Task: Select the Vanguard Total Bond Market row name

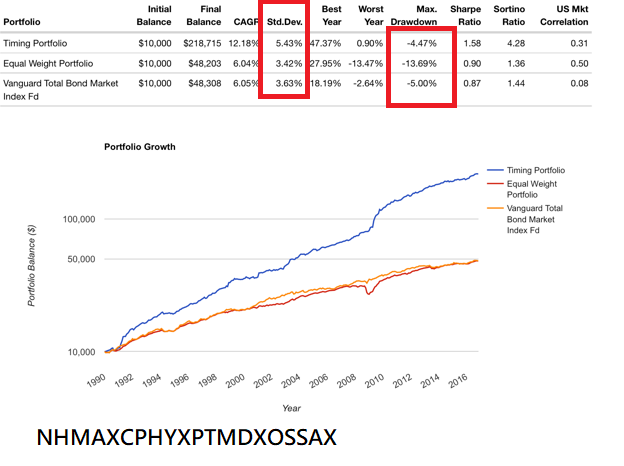Action: [x=60, y=90]
